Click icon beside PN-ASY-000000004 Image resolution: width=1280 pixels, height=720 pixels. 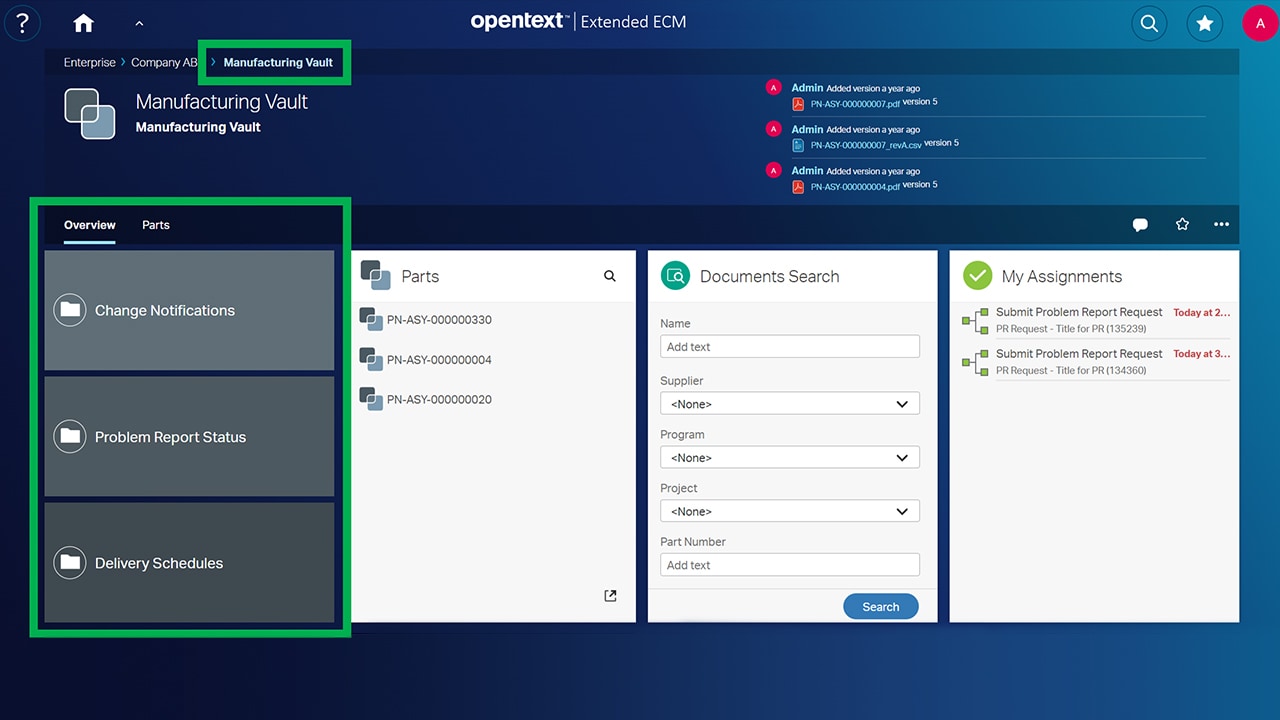[x=371, y=360]
